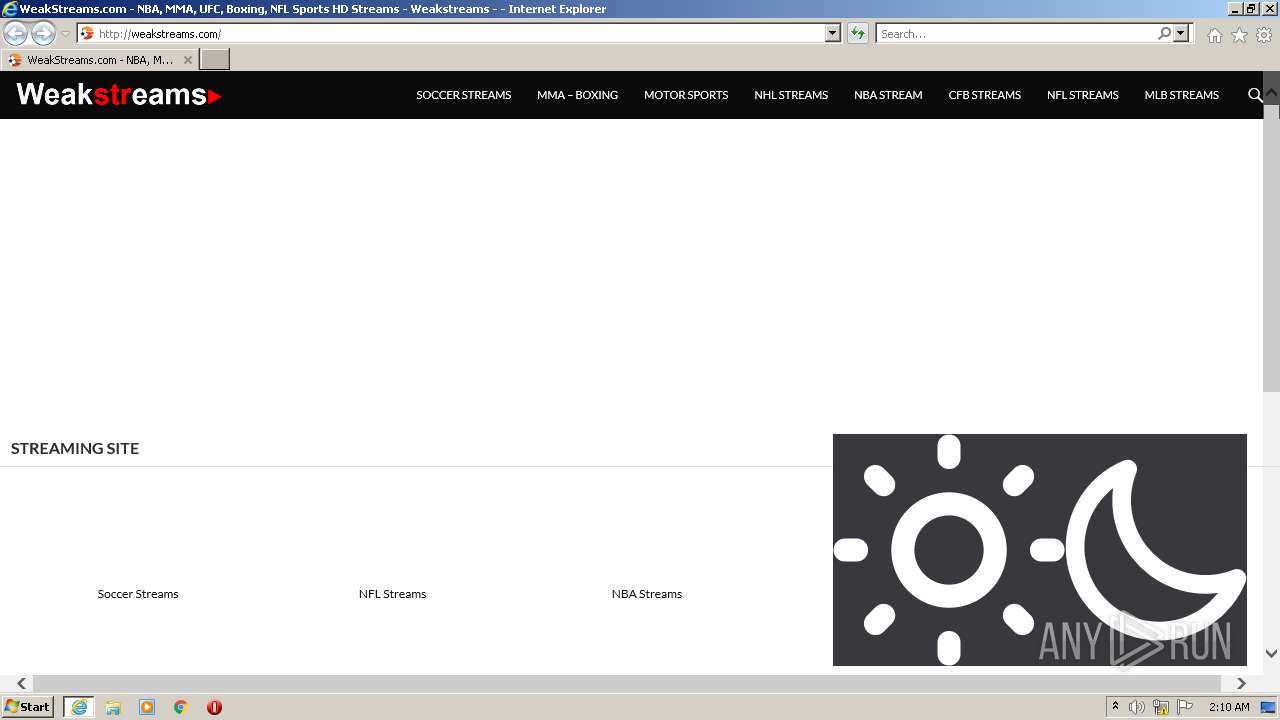1280x720 pixels.
Task: Click the browser Search box
Action: click(1015, 33)
